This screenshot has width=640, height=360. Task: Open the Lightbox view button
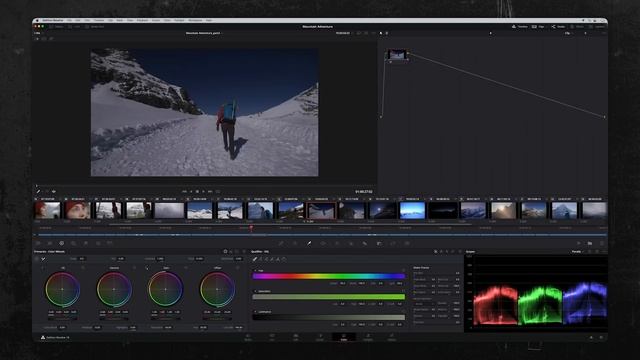pyautogui.click(x=598, y=27)
